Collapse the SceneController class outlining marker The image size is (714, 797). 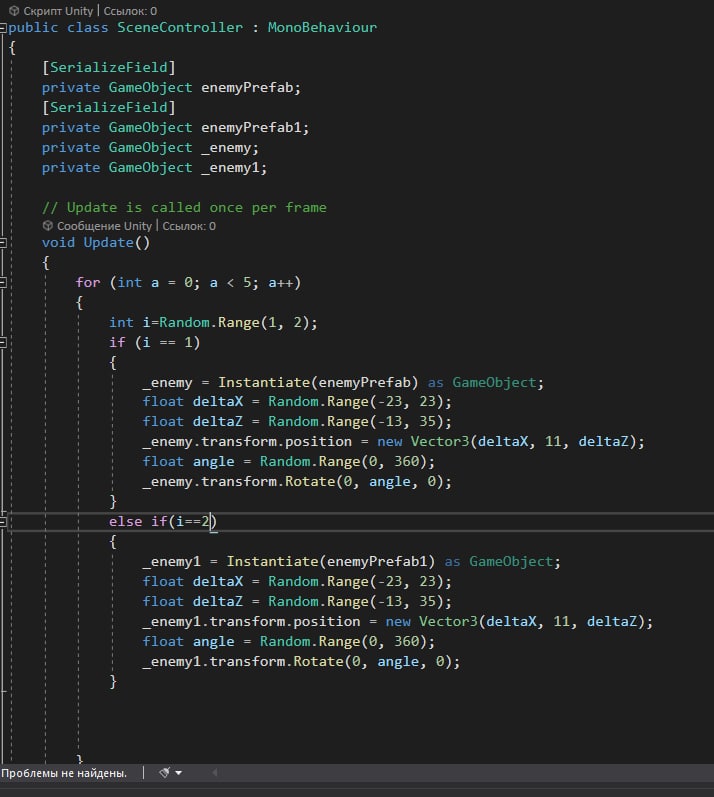coord(3,28)
